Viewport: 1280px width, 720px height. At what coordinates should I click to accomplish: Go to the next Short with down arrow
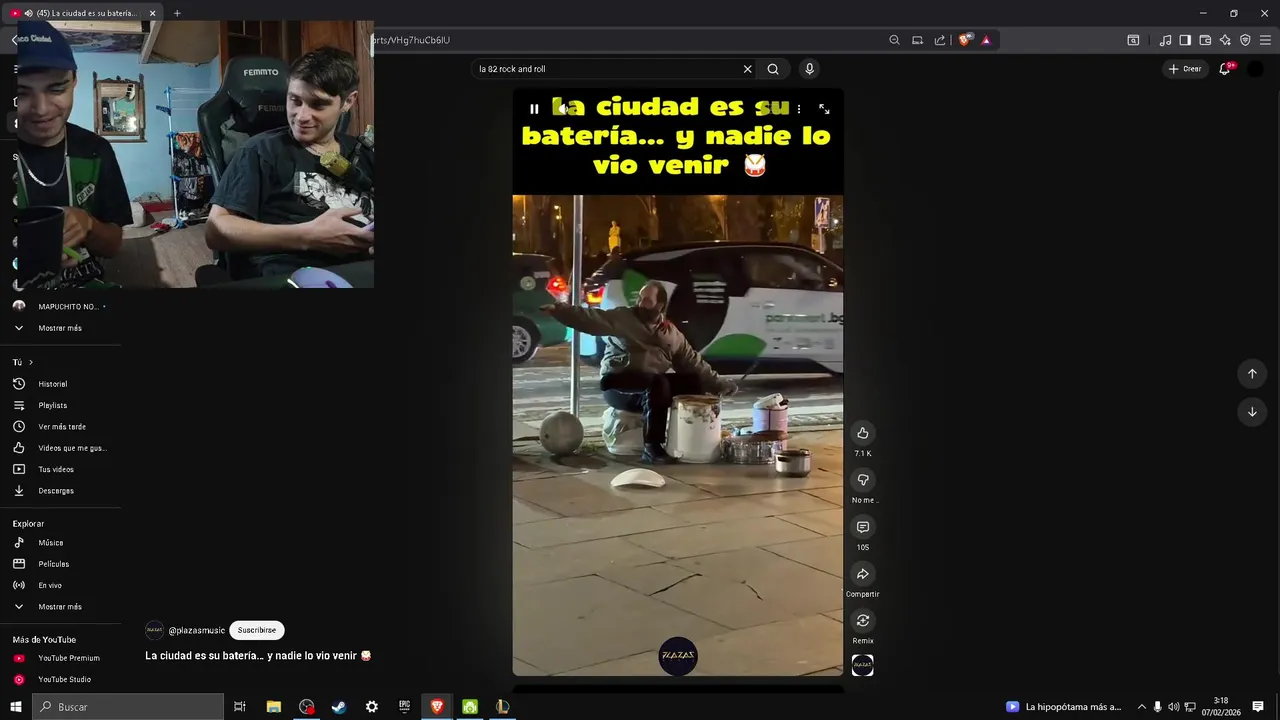point(1252,412)
